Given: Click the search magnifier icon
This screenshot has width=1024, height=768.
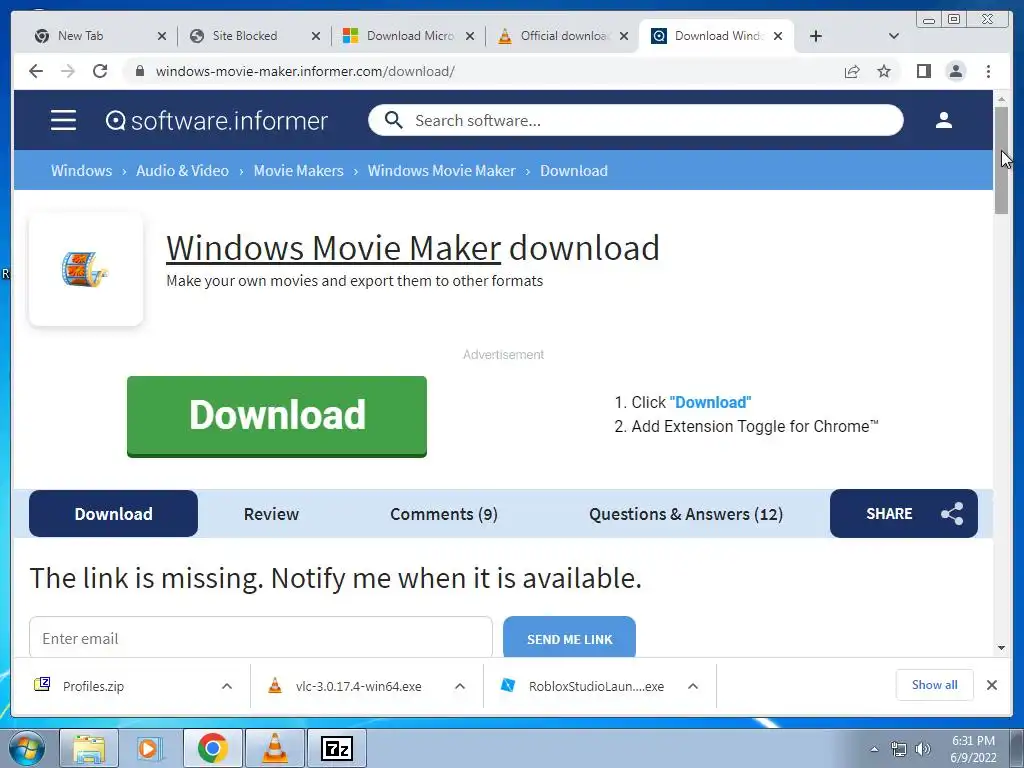Looking at the screenshot, I should [x=394, y=120].
